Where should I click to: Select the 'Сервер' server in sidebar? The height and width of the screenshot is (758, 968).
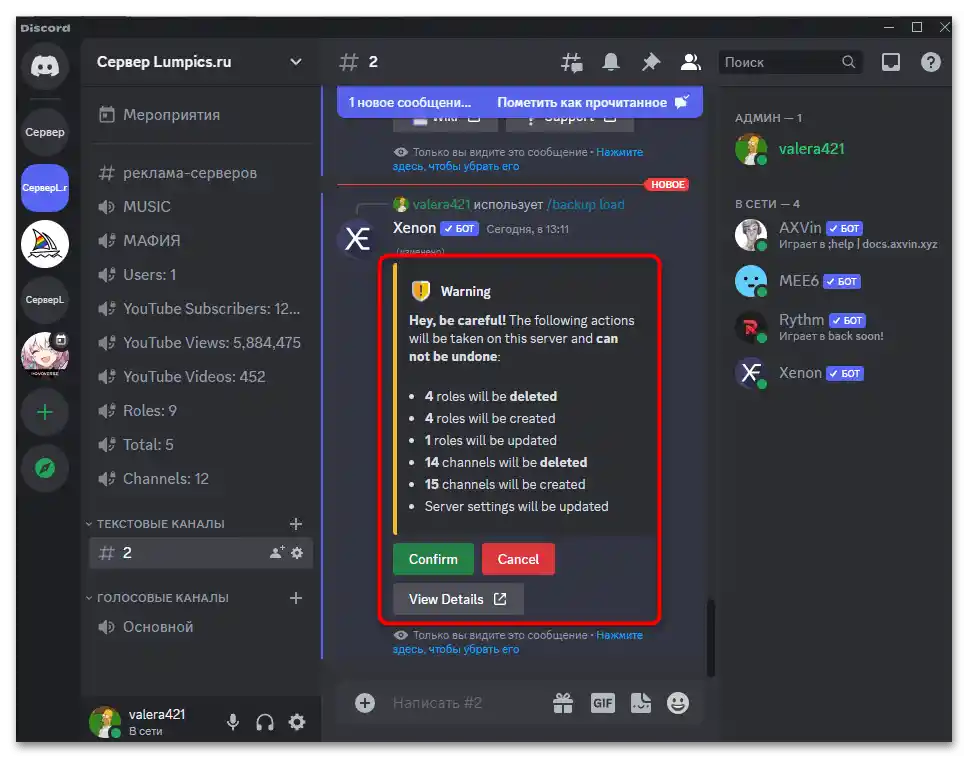coord(45,132)
